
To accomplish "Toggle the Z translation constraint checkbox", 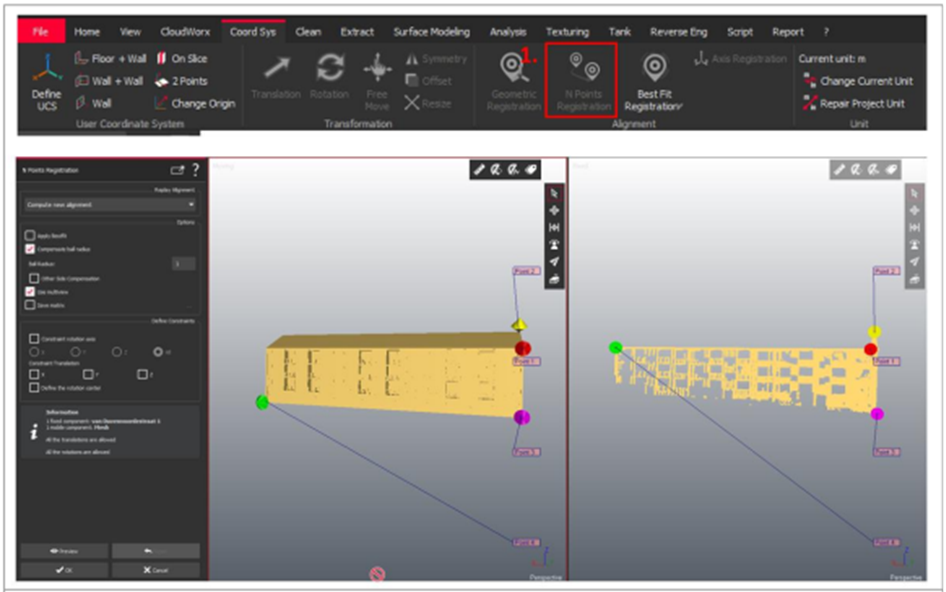I will (x=142, y=374).
